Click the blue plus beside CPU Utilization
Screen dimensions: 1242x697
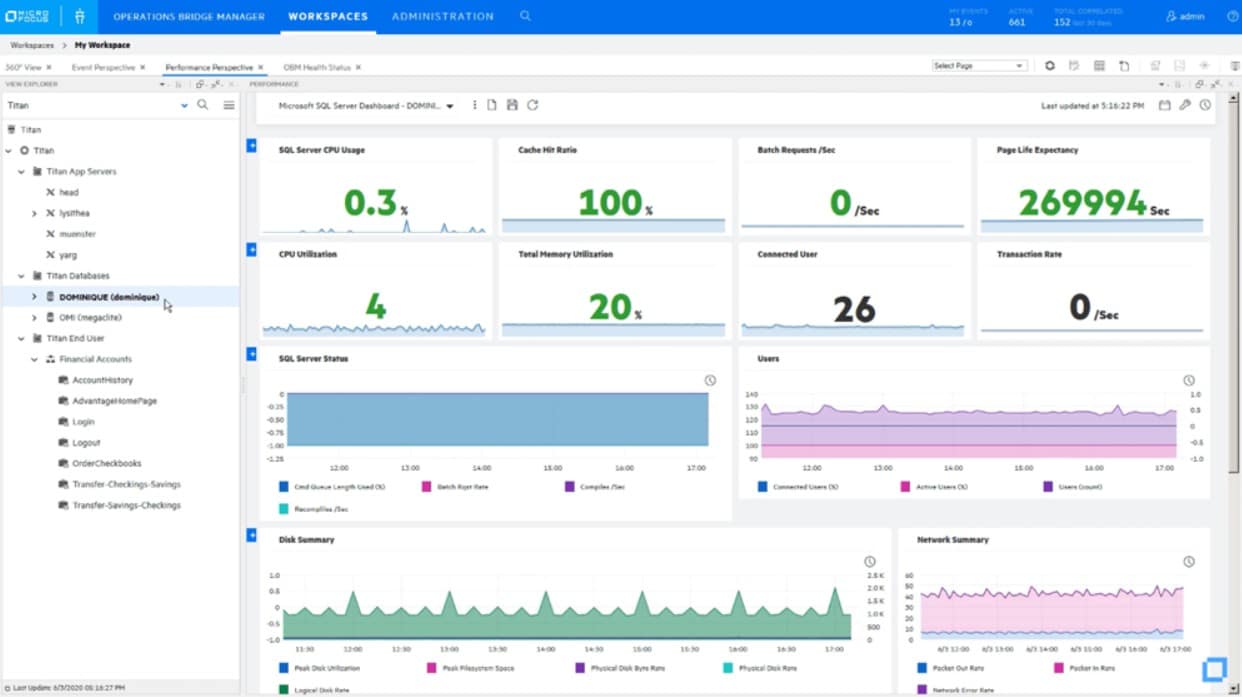(252, 249)
